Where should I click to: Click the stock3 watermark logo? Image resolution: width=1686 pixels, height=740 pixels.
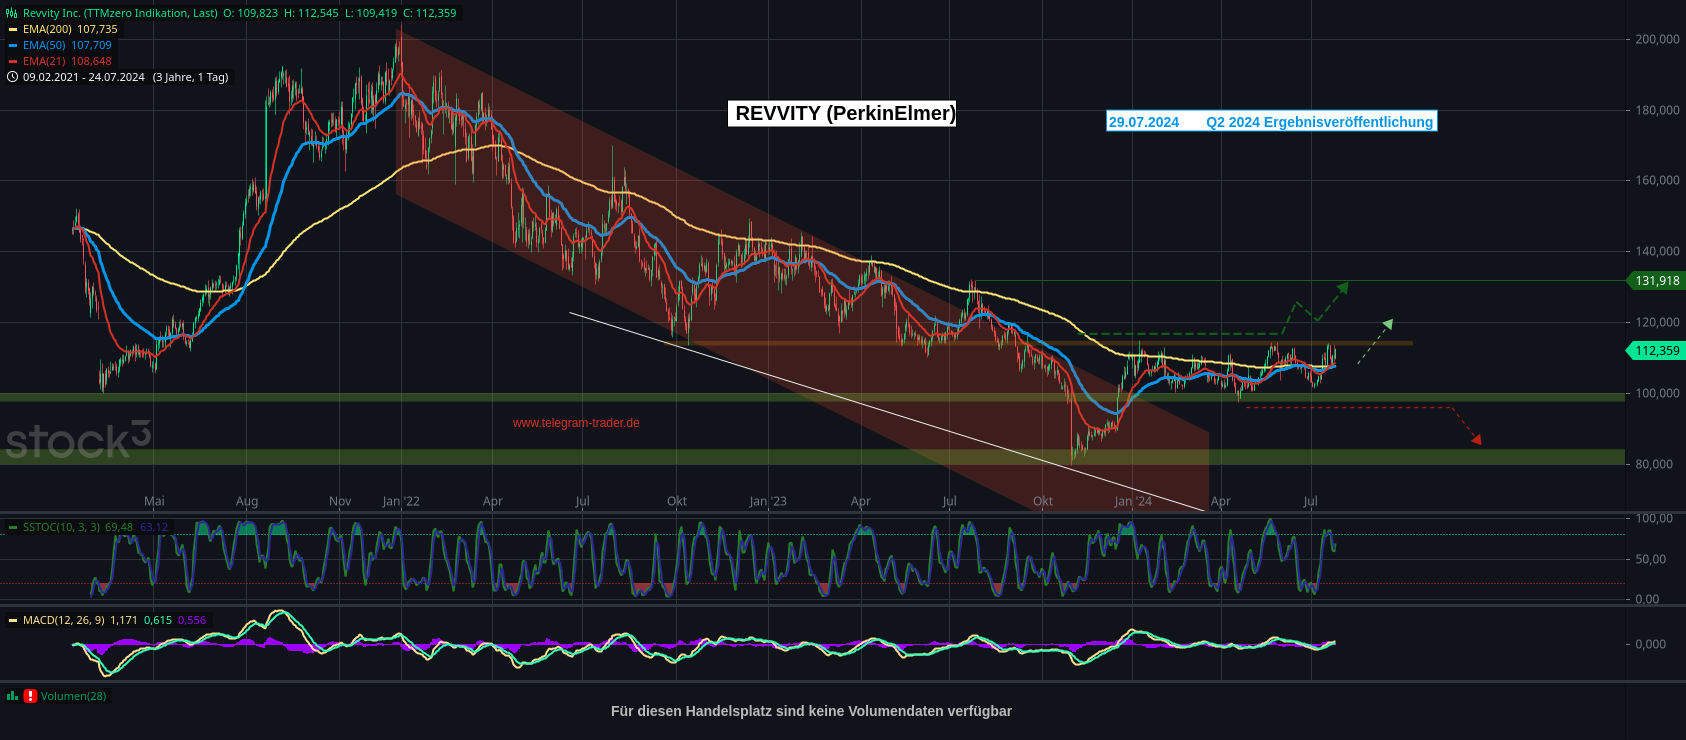pos(78,440)
